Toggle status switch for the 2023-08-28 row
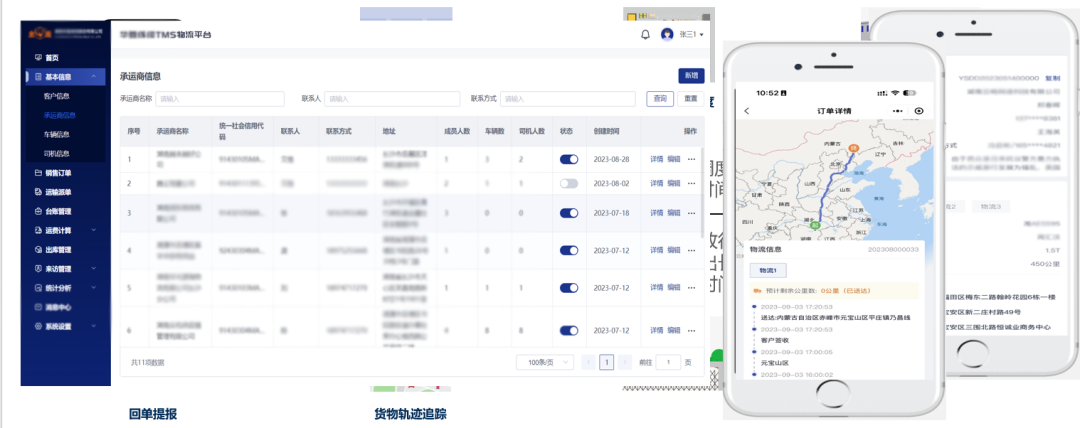Screen dimensions: 1080x428 (569, 159)
